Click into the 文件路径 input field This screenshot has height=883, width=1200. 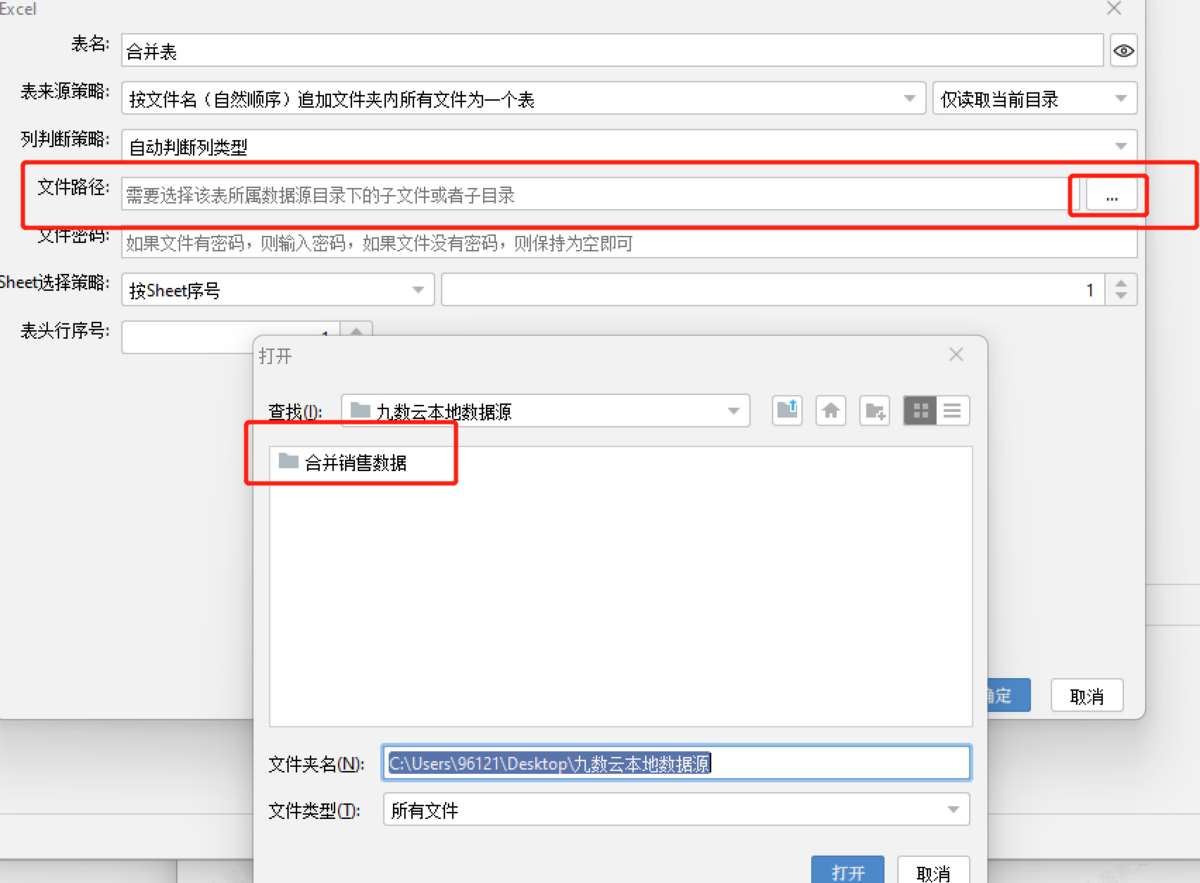[x=601, y=195]
